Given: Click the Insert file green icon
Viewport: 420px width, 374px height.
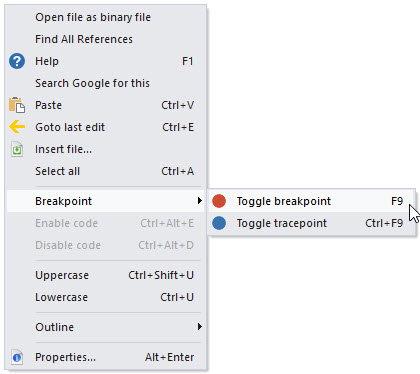Looking at the screenshot, I should coord(17,149).
